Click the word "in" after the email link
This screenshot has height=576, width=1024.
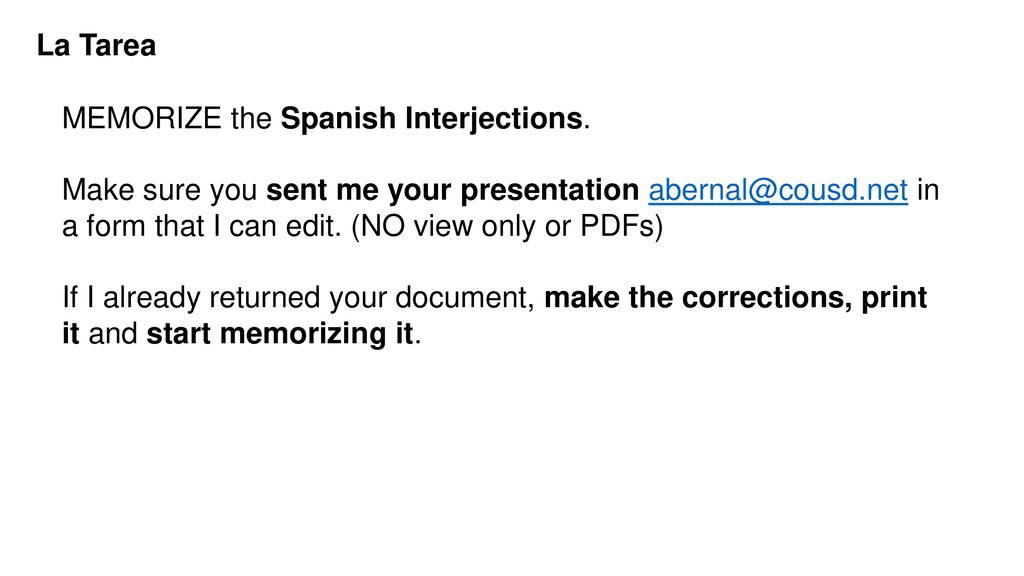click(x=928, y=190)
